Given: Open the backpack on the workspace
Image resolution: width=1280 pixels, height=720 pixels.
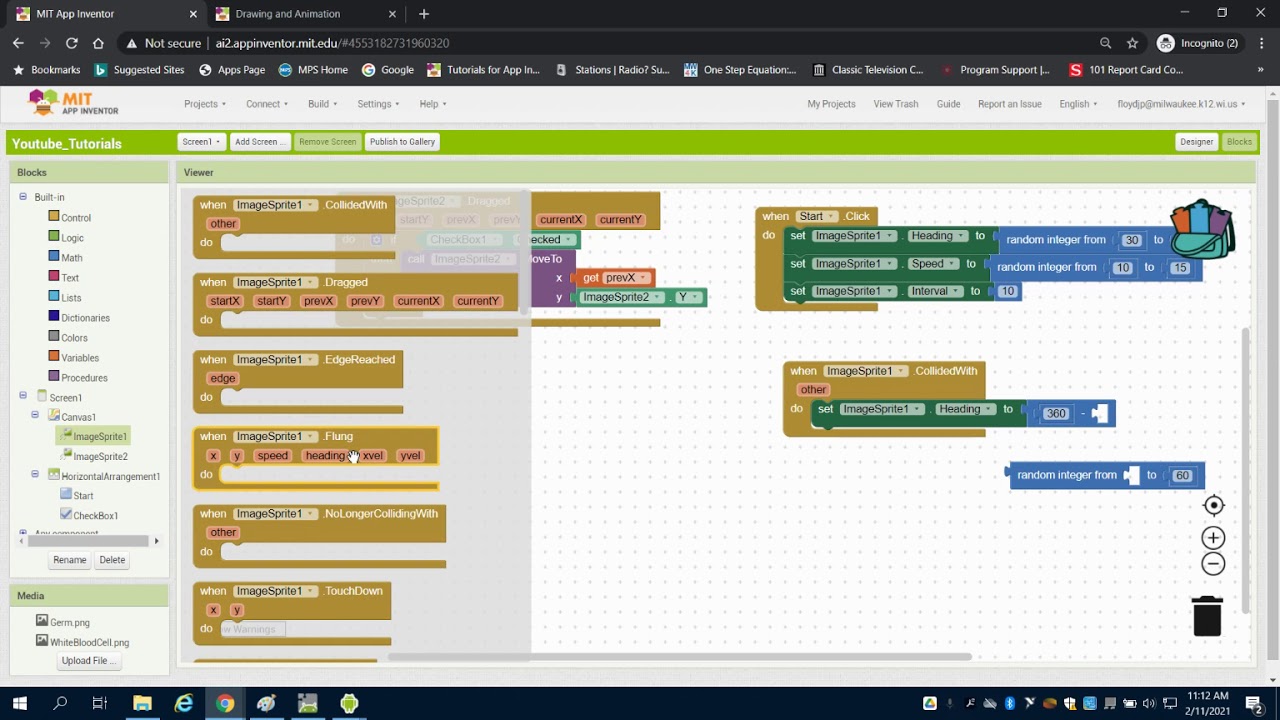Looking at the screenshot, I should pyautogui.click(x=1202, y=229).
